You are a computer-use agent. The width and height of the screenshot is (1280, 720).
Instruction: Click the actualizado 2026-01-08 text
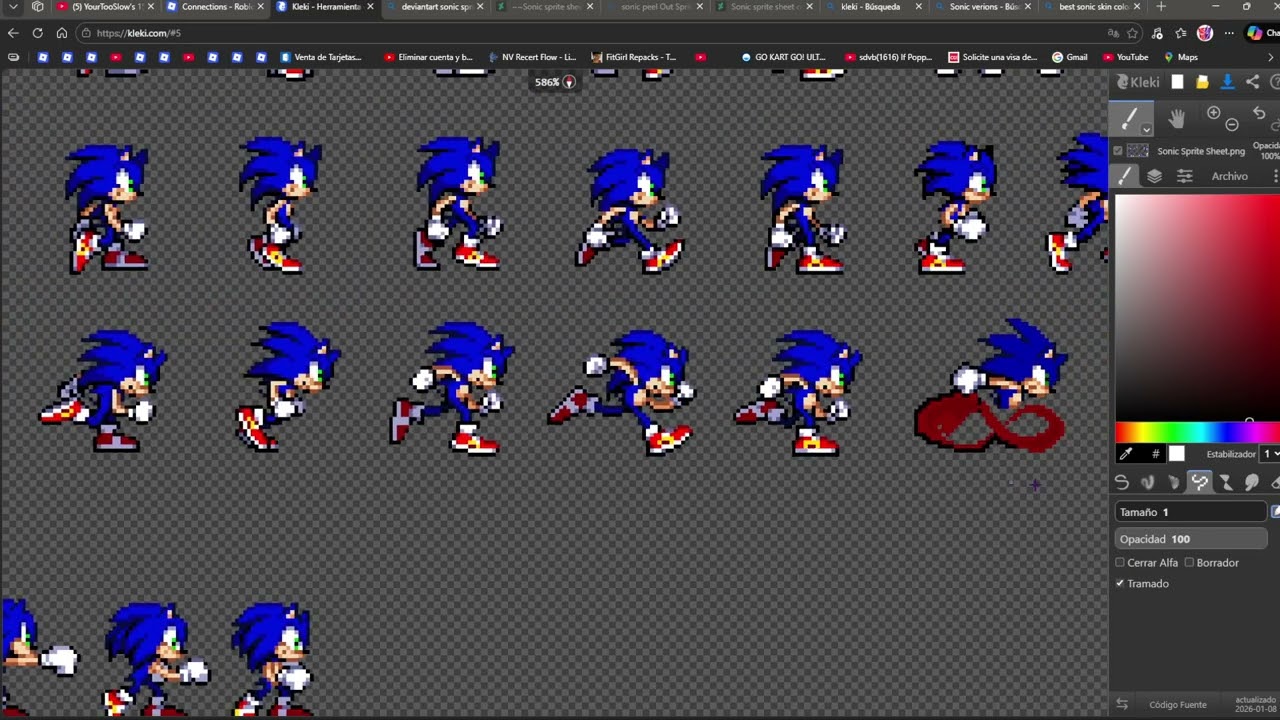coord(1255,704)
